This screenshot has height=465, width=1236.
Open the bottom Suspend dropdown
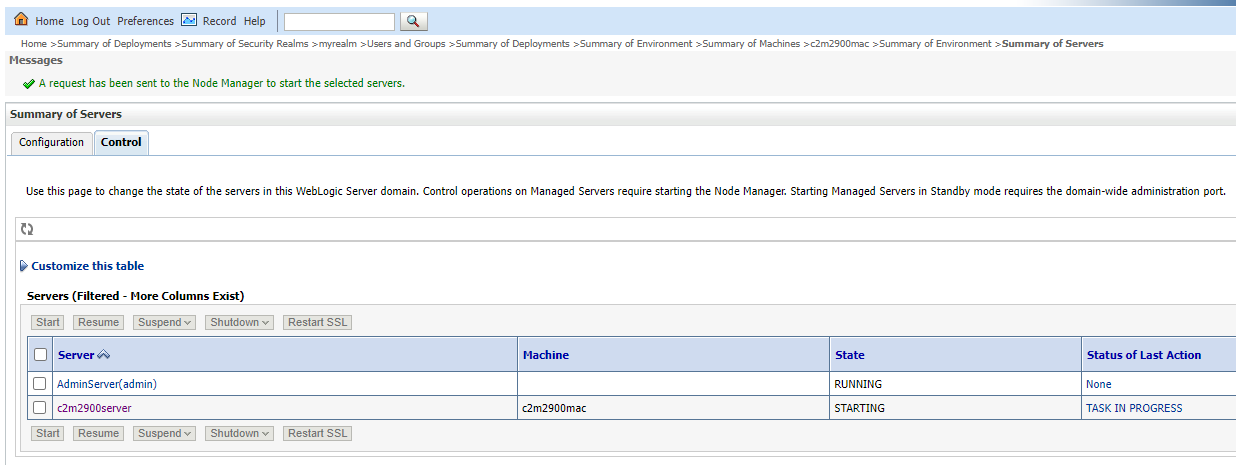coord(164,433)
